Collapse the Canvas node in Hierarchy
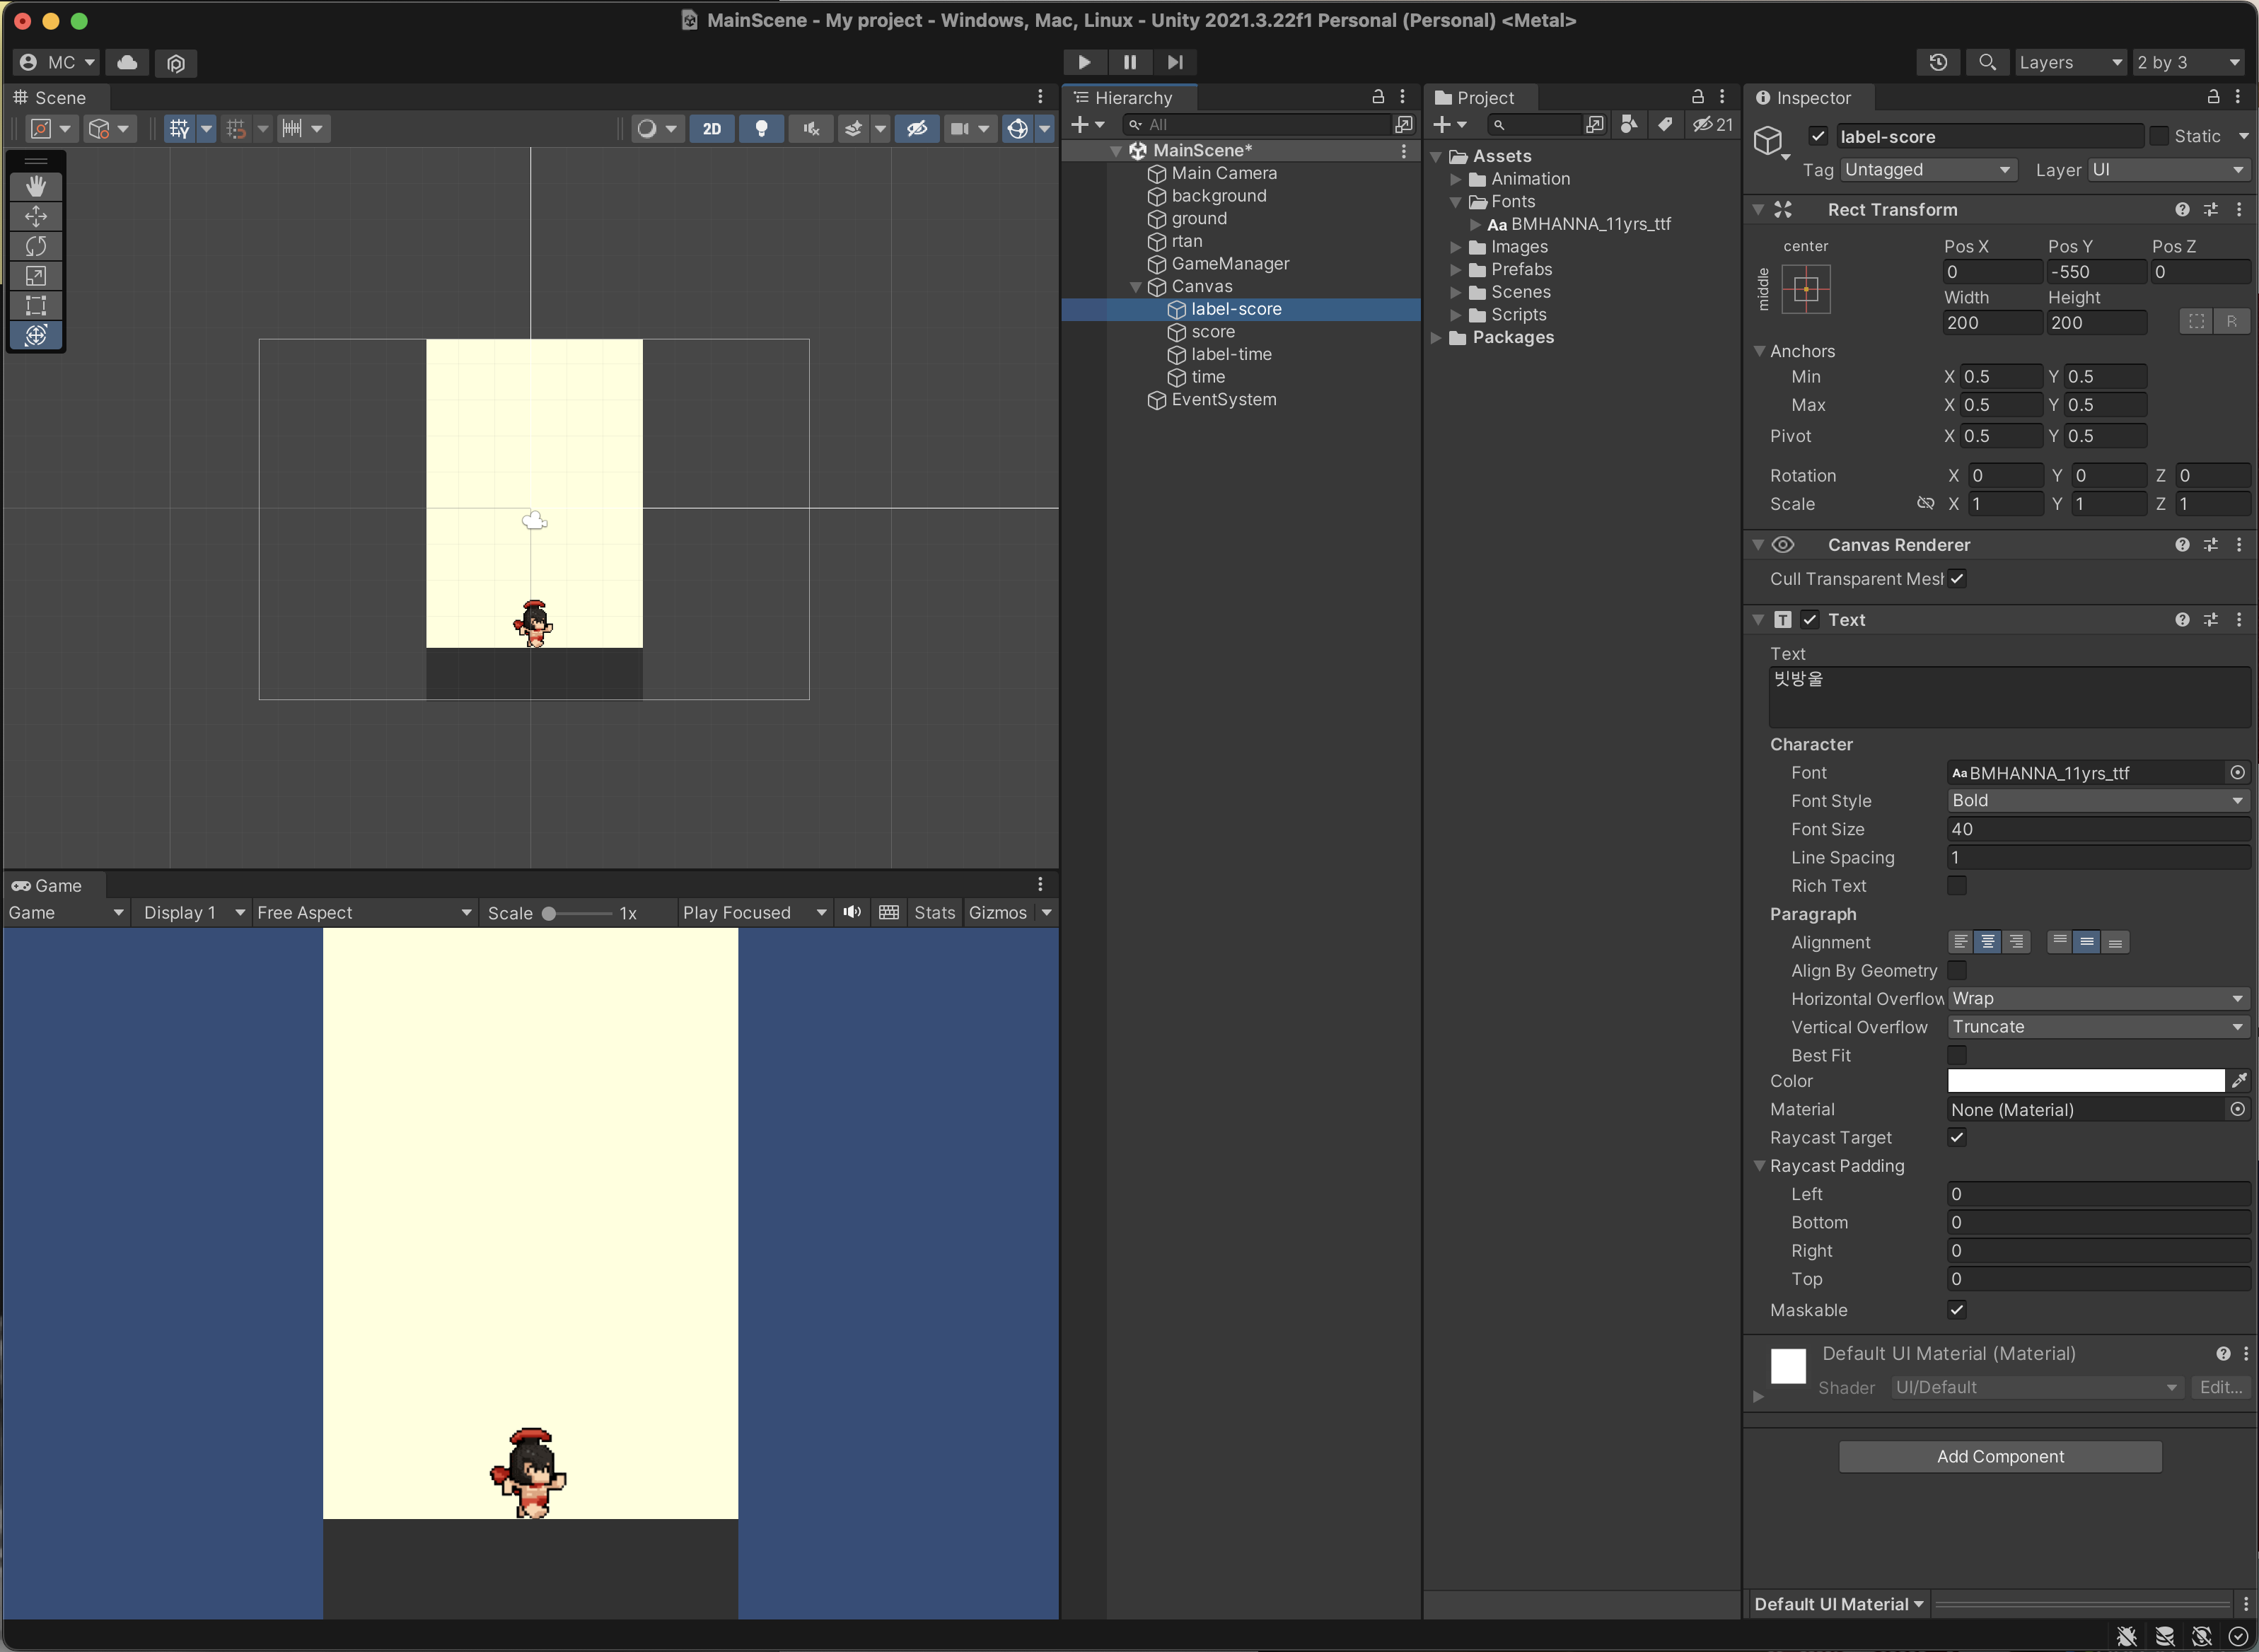 coord(1136,287)
